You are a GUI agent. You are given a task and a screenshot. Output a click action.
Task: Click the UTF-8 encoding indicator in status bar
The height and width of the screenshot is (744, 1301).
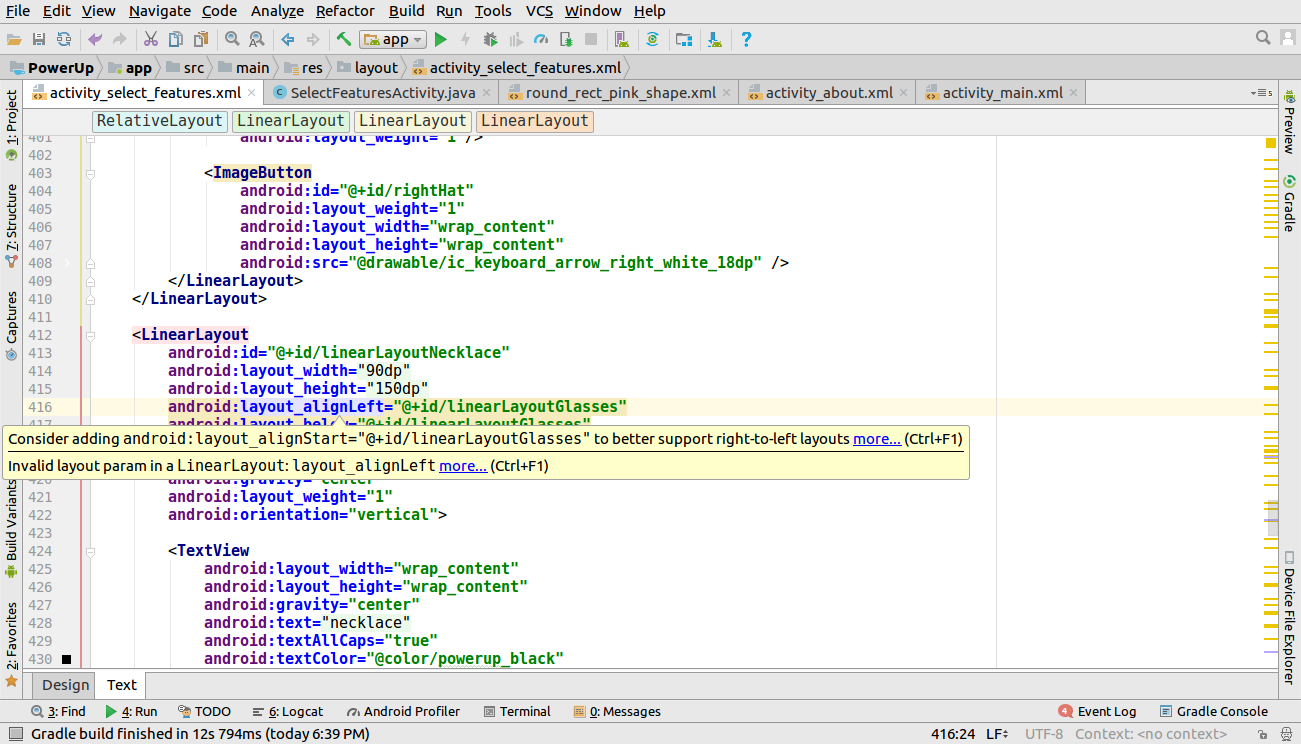1044,734
